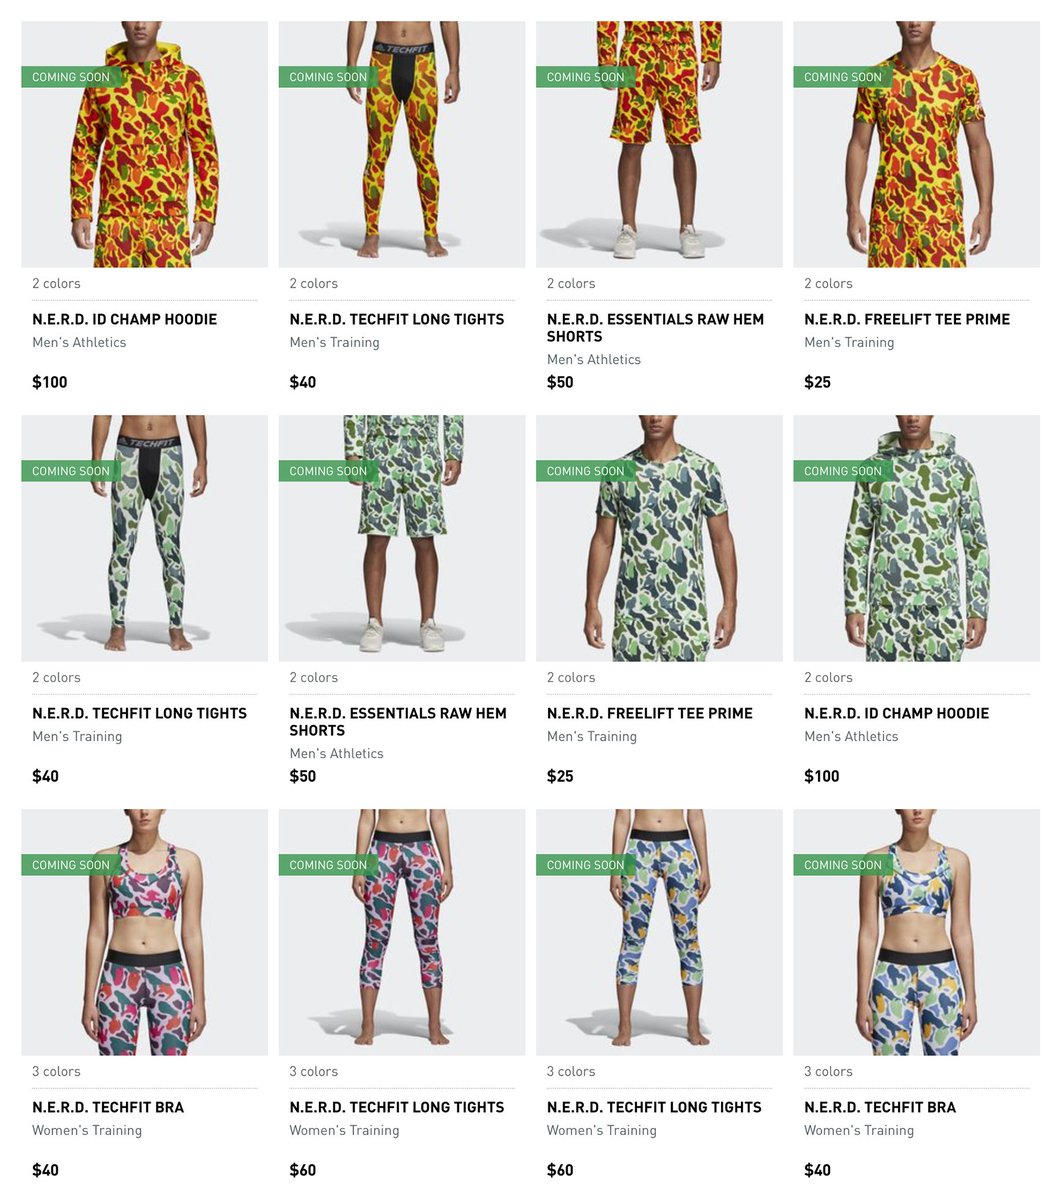Image resolution: width=1062 pixels, height=1200 pixels.
Task: Open the orange camo ID Champ Hoodie image
Action: coord(144,144)
